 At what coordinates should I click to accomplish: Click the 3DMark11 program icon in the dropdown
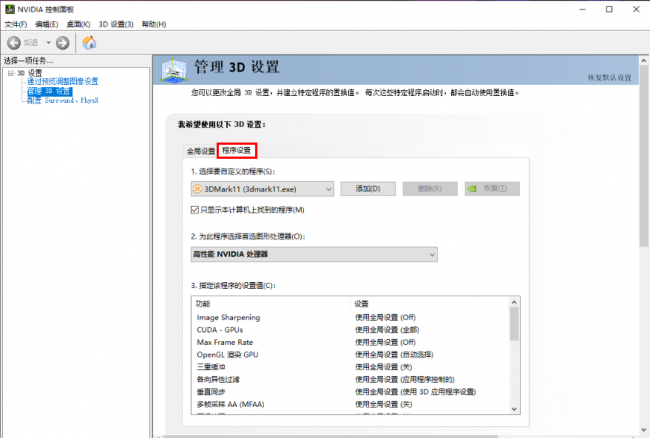pyautogui.click(x=197, y=189)
